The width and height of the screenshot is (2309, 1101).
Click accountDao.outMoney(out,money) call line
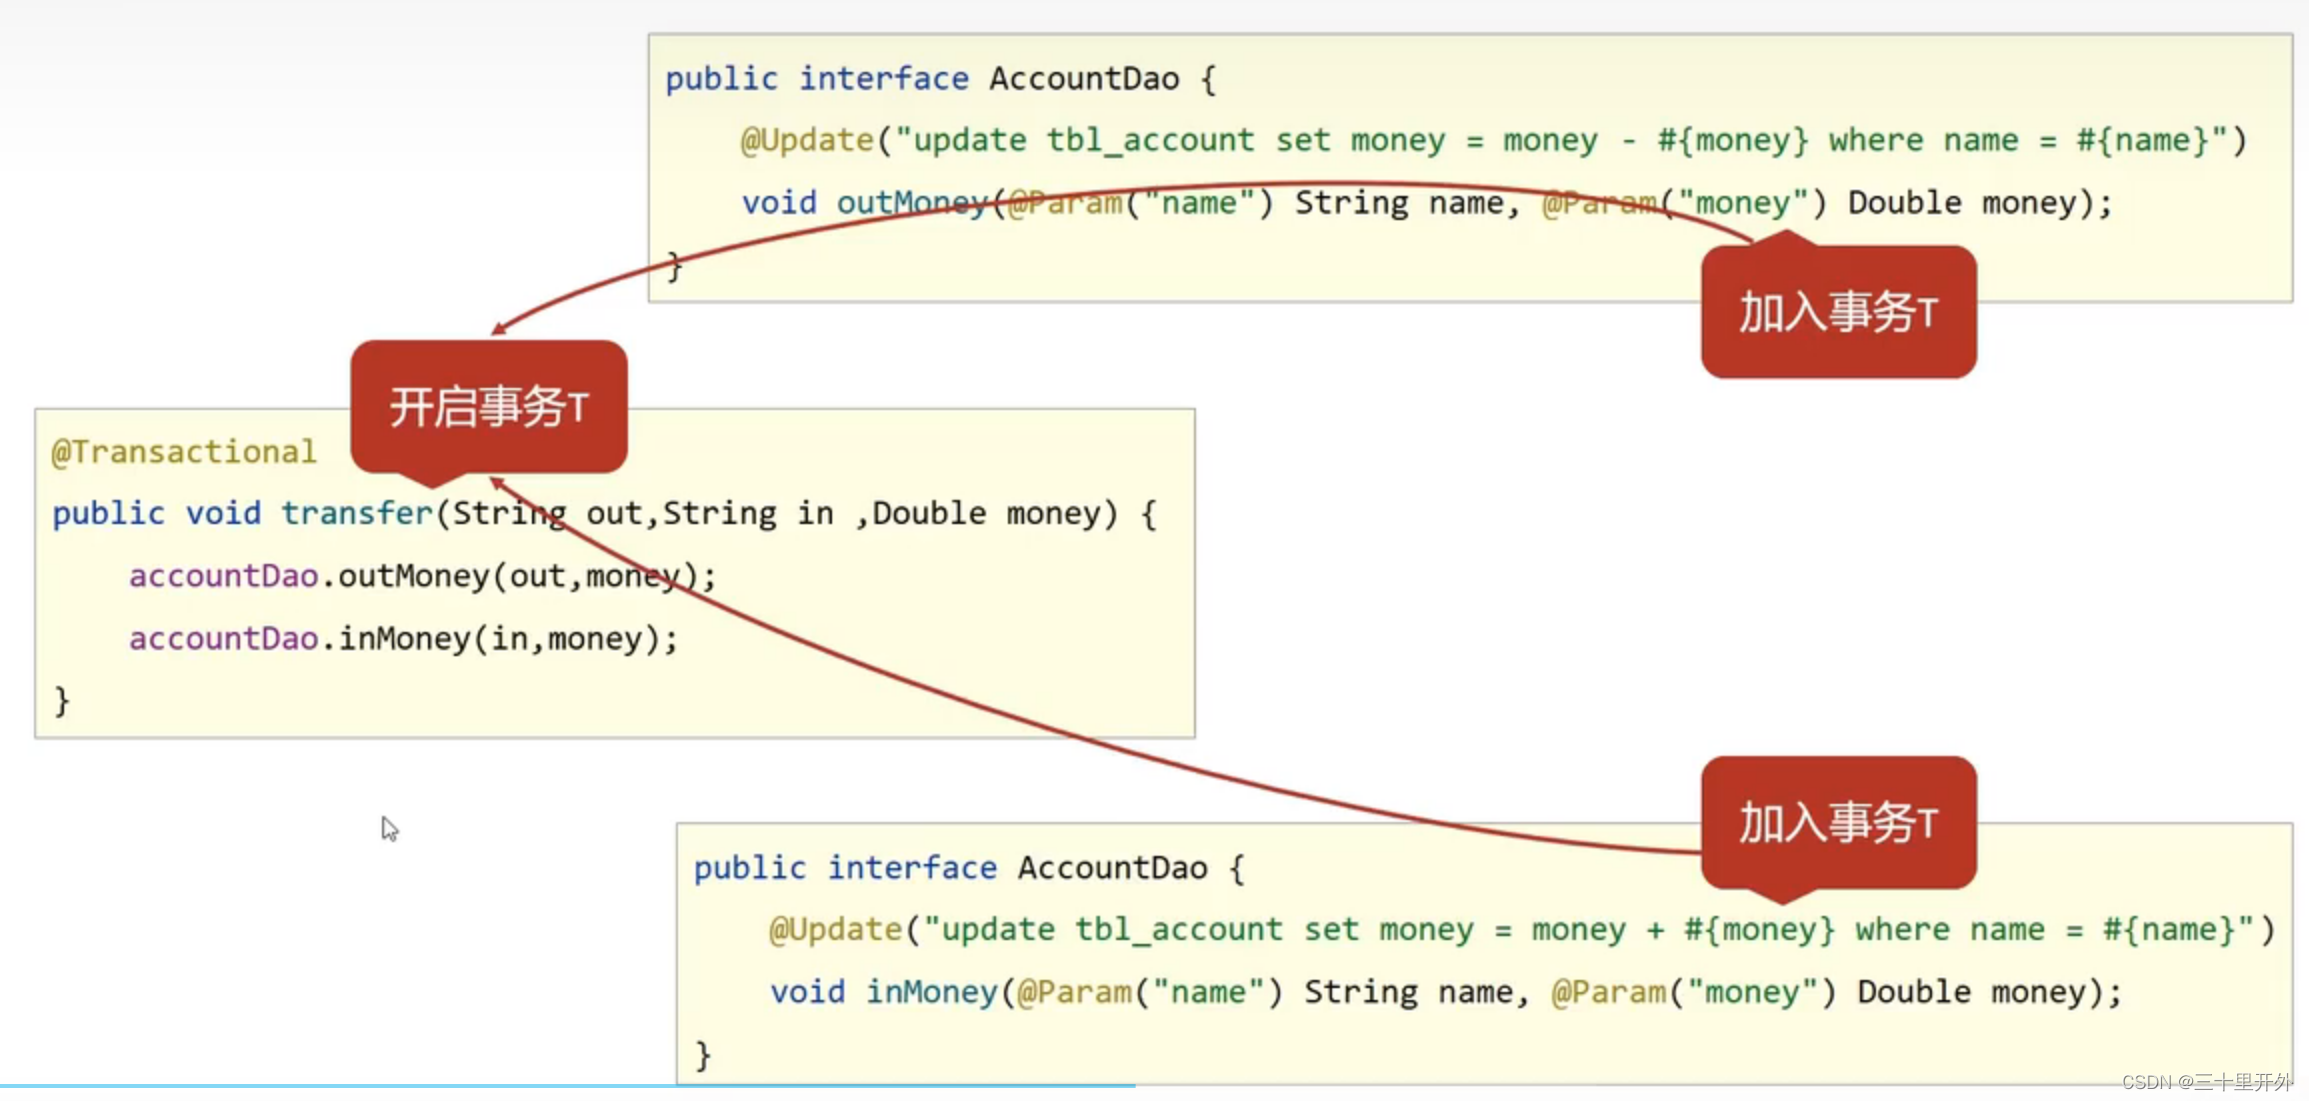[422, 577]
